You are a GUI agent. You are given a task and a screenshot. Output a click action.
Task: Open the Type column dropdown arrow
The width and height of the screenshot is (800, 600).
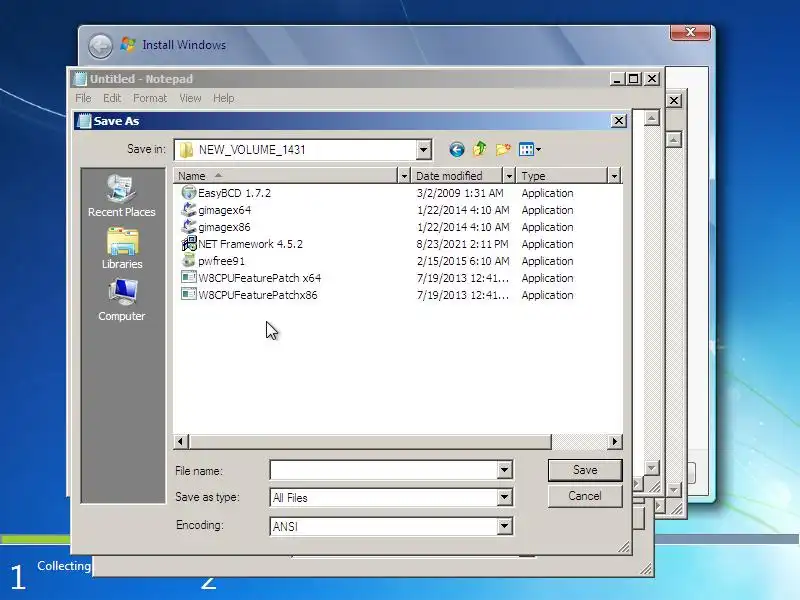coord(614,176)
